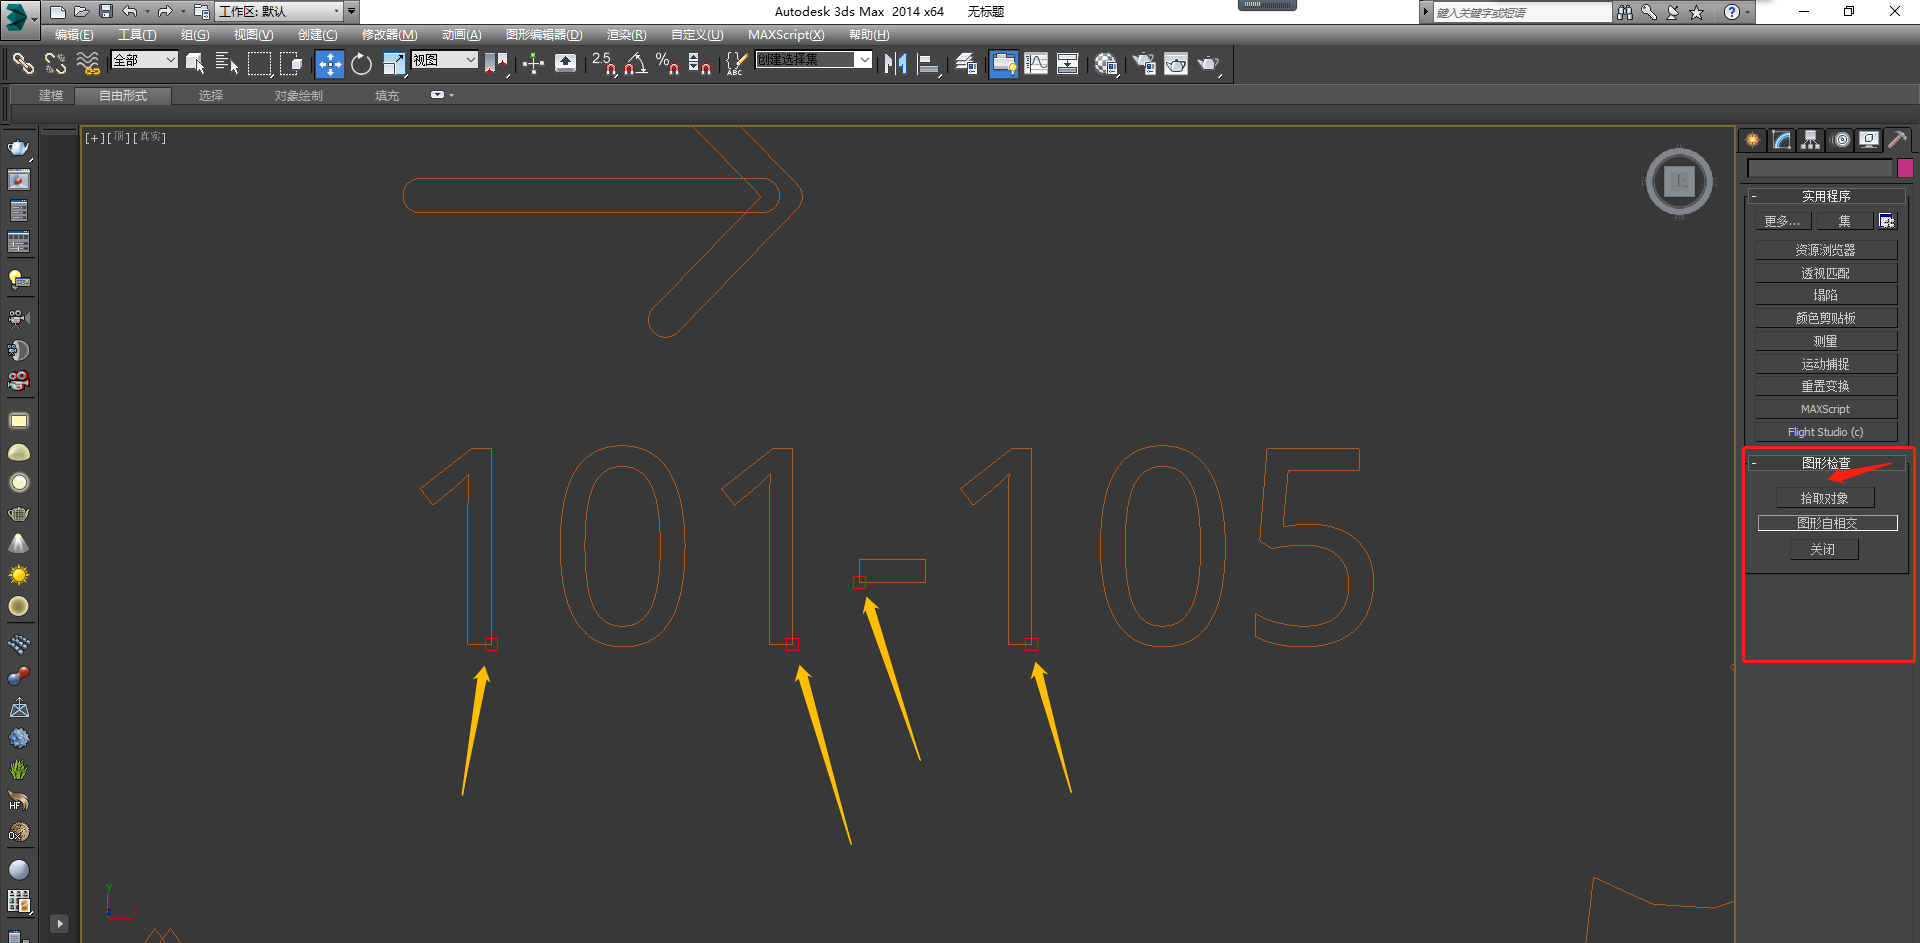Toggle 图形自相交 check option

1828,523
